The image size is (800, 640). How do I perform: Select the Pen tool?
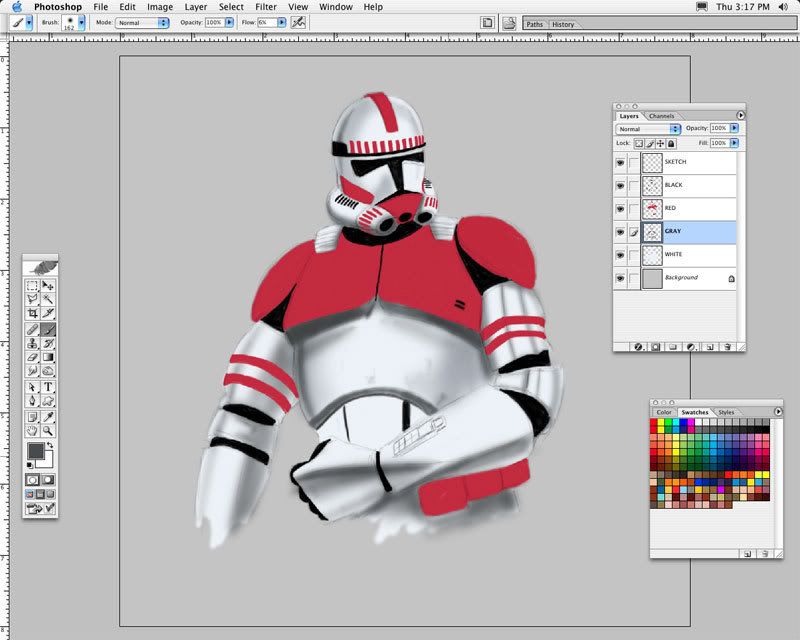[33, 401]
